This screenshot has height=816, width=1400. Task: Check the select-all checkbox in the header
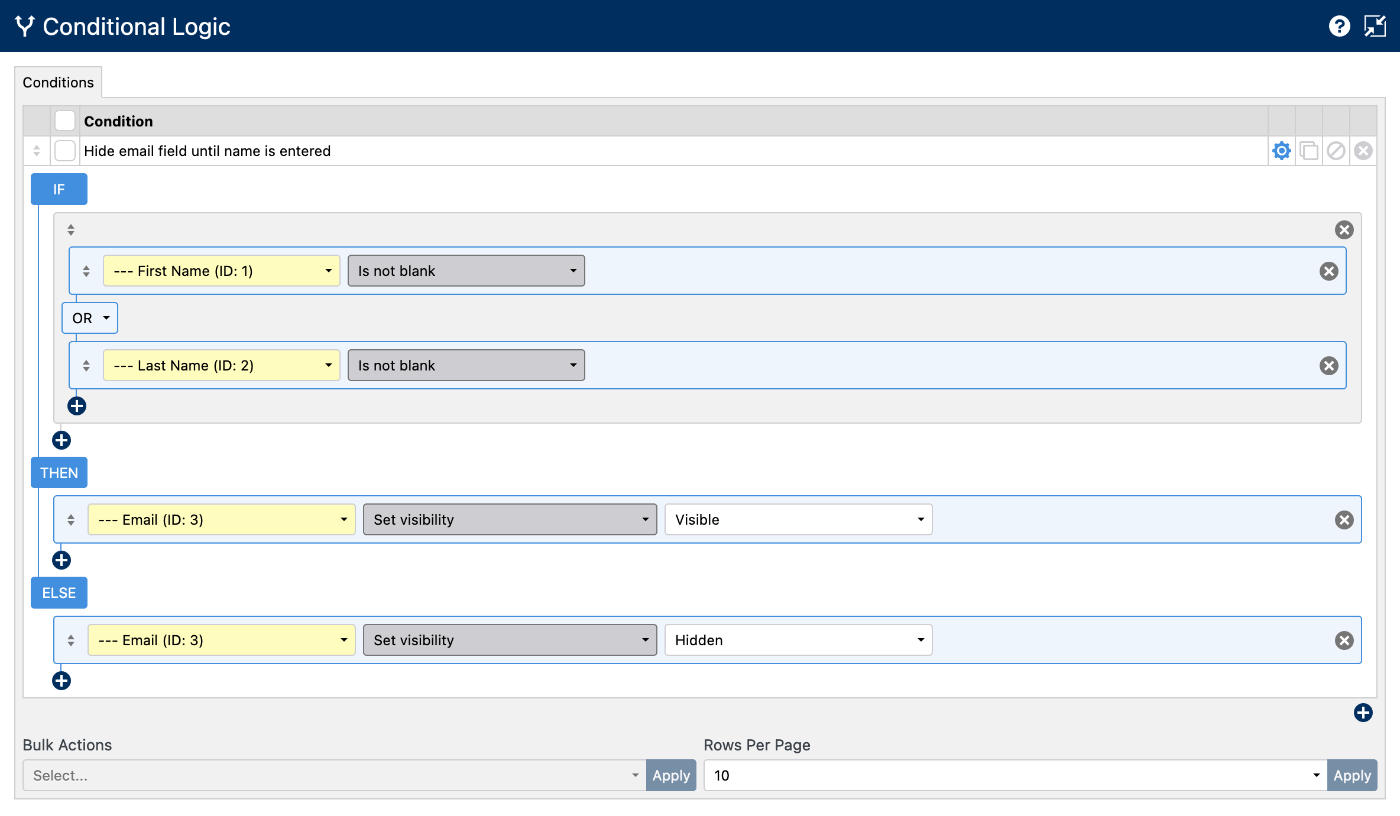point(64,119)
